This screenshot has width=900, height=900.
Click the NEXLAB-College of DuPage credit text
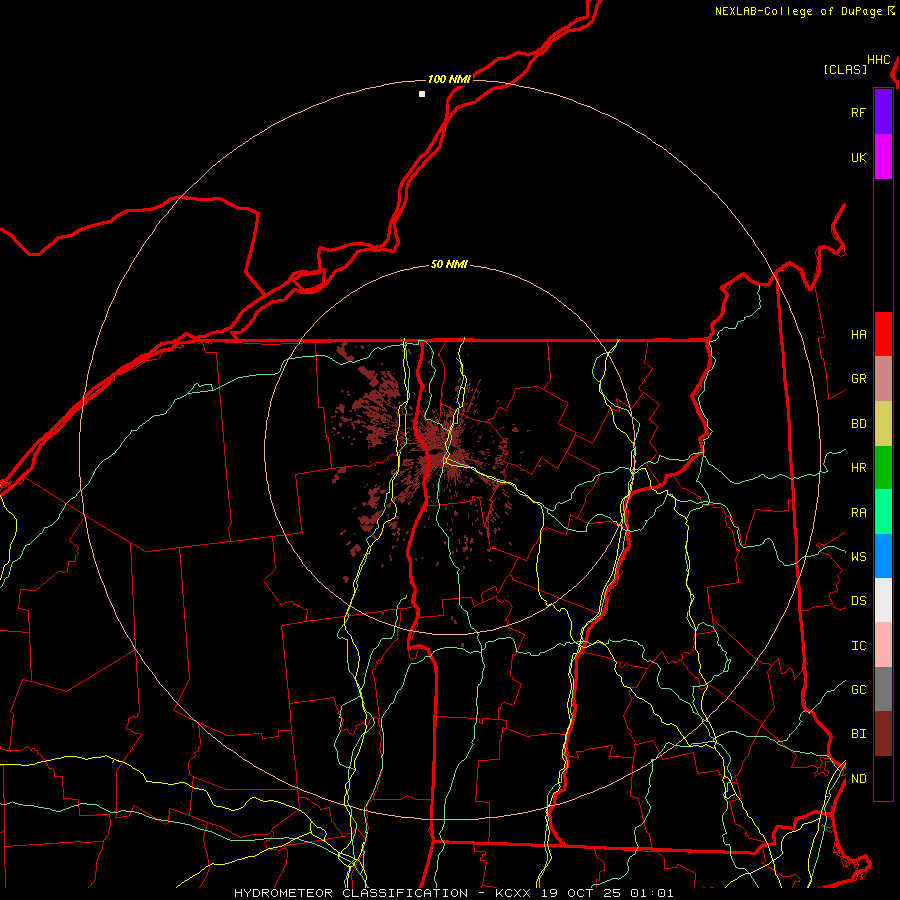(x=799, y=11)
